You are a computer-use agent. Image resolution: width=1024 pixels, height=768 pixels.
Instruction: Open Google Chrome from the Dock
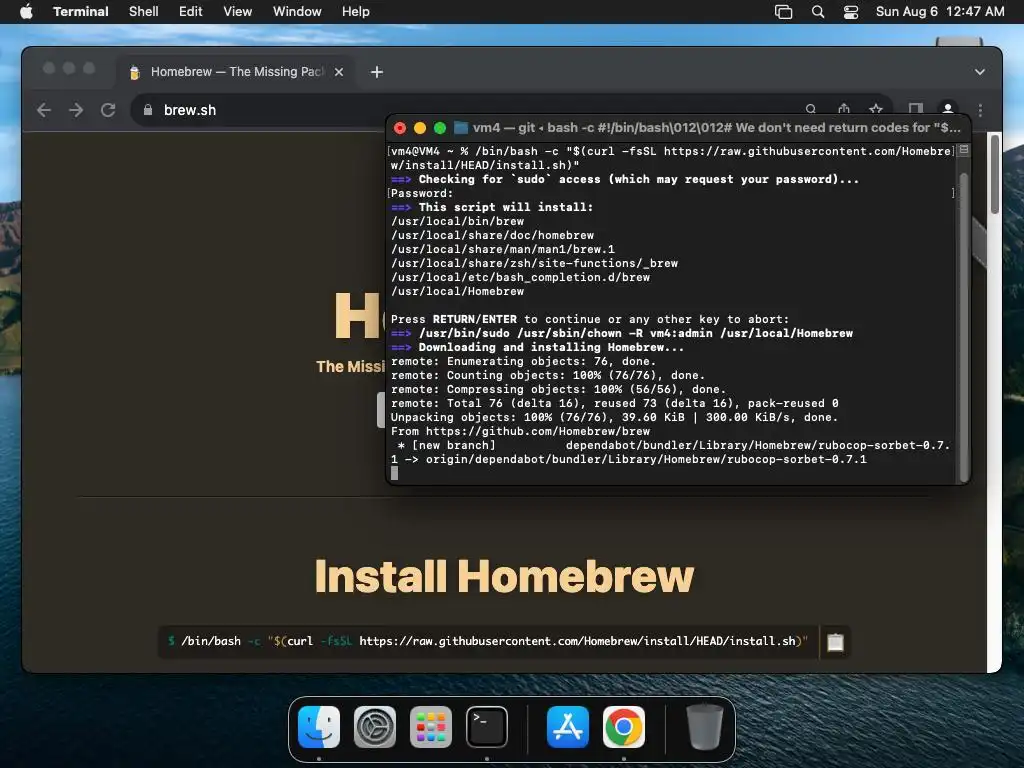(x=624, y=727)
